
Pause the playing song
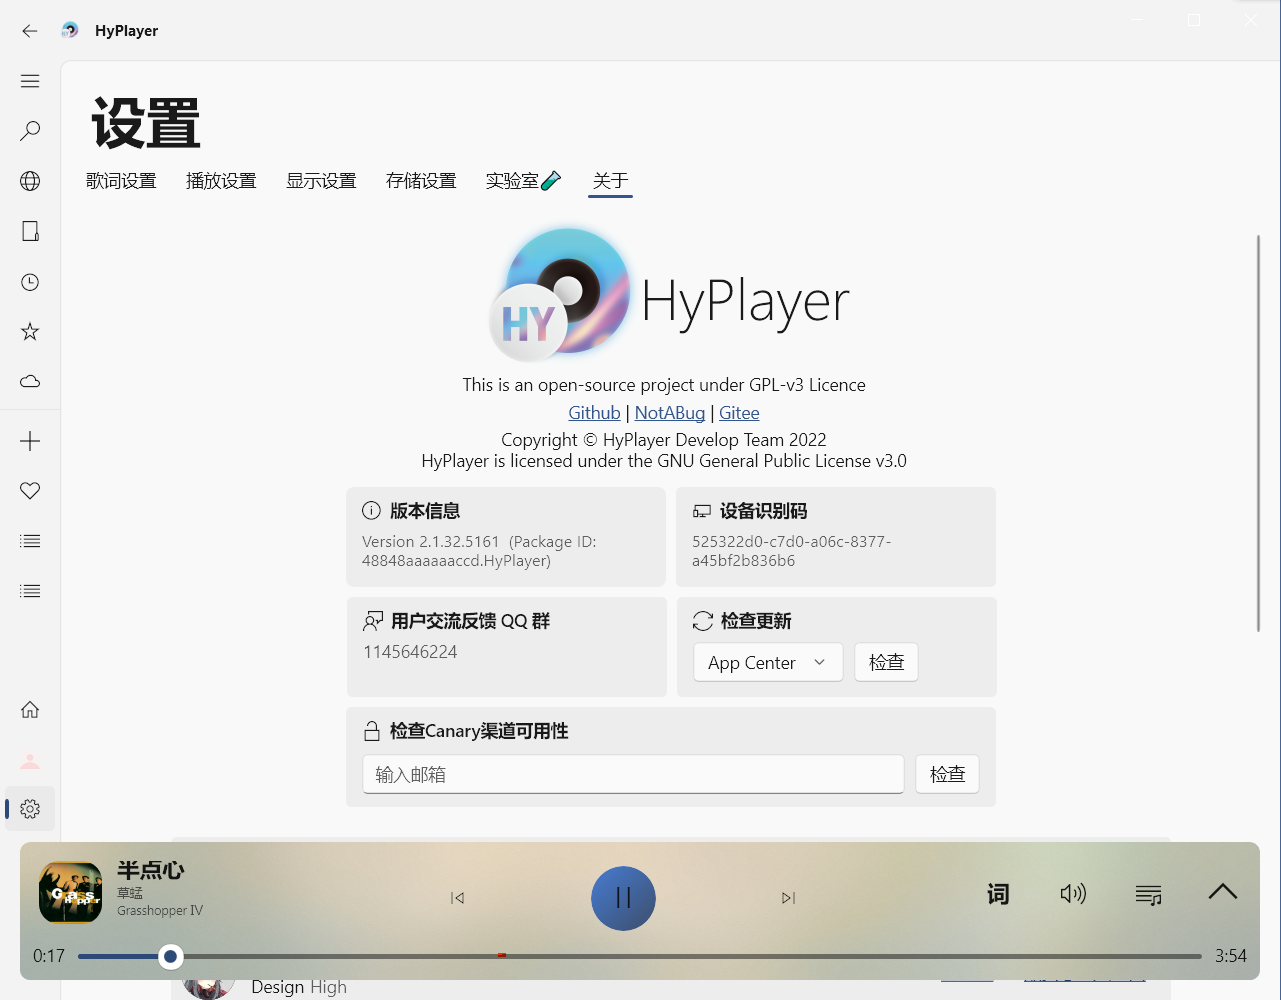coord(623,898)
